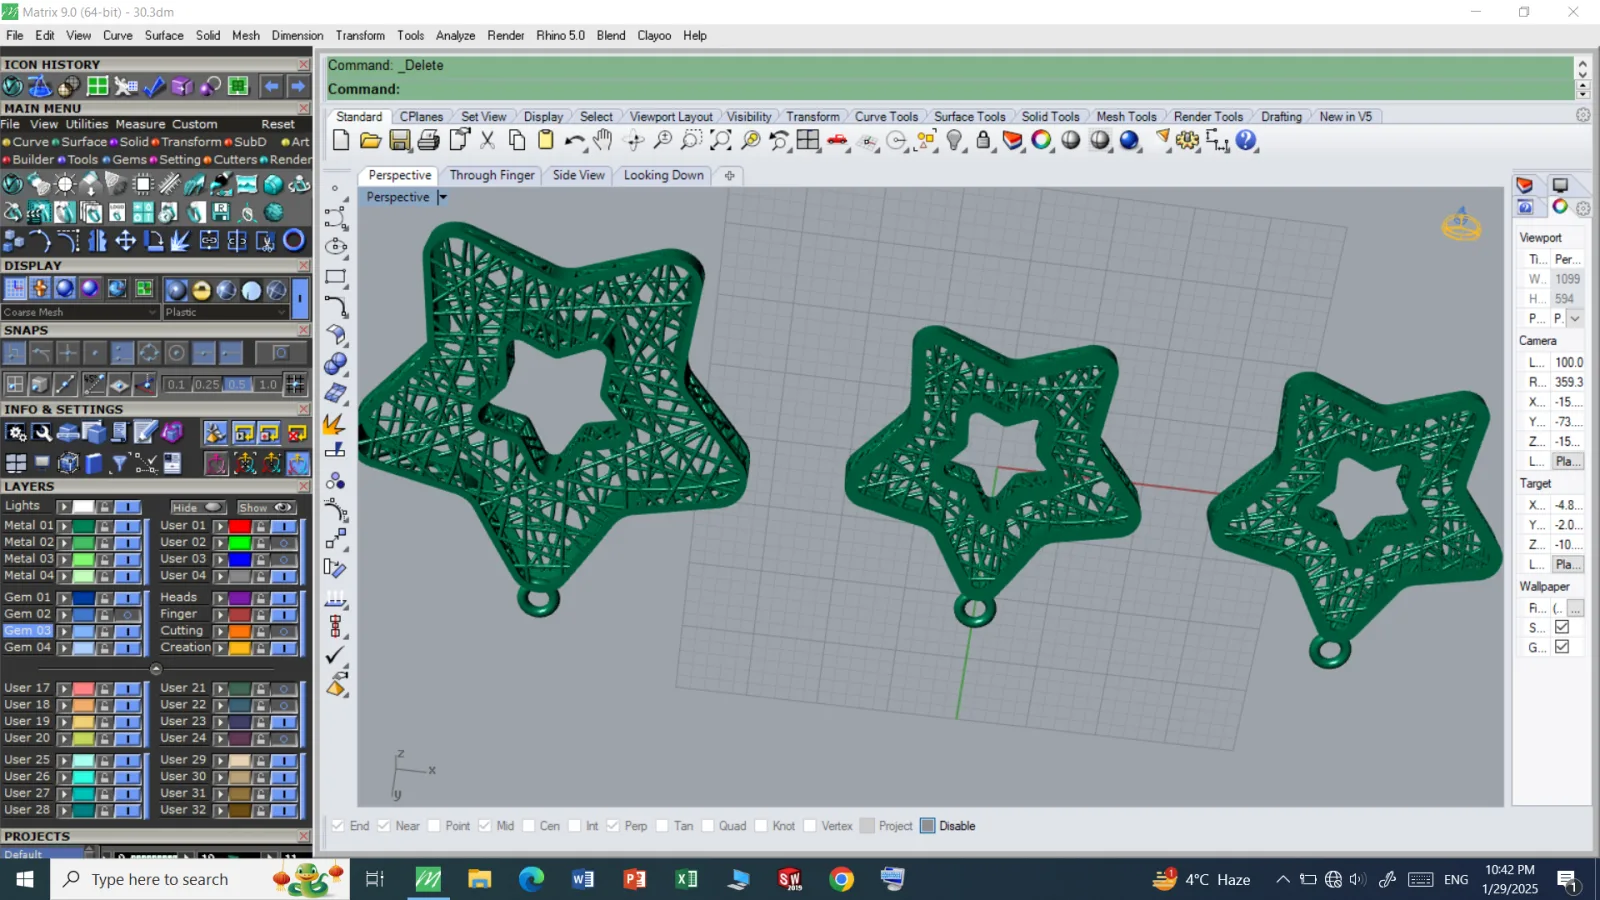Image resolution: width=1600 pixels, height=900 pixels.
Task: Click the Show layers button
Action: click(266, 507)
